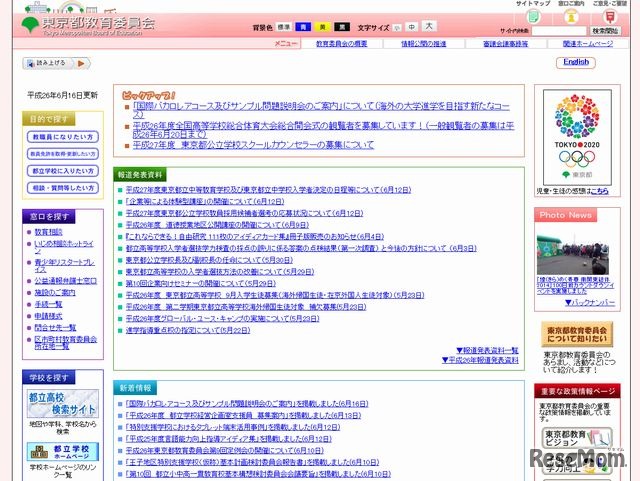Open the TOKYO 2020 Olympic banner
This screenshot has height=481, width=640.
(577, 137)
